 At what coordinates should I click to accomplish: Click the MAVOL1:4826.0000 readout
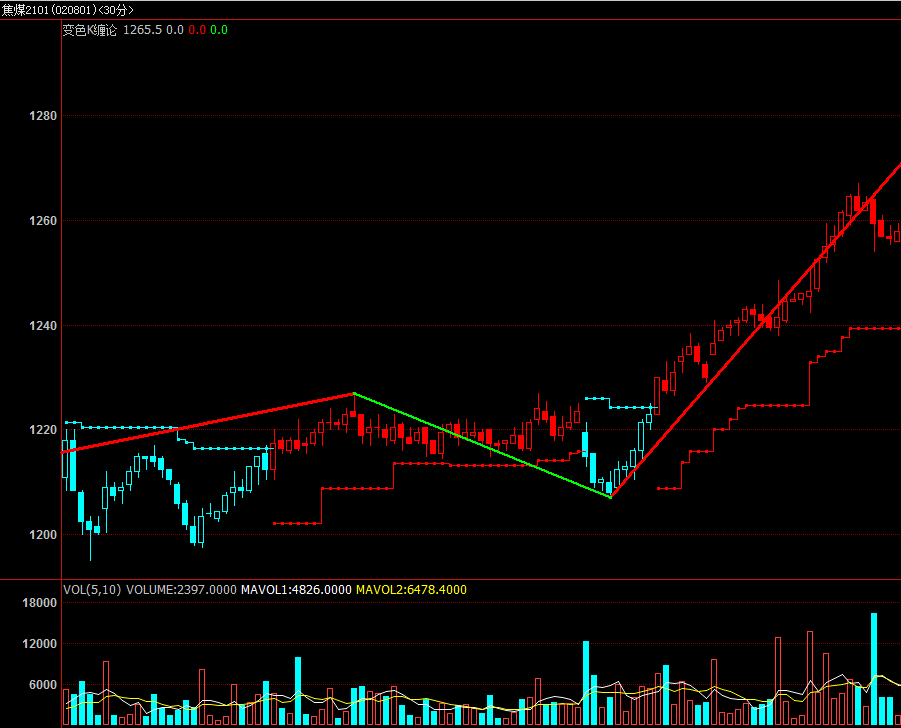click(296, 590)
